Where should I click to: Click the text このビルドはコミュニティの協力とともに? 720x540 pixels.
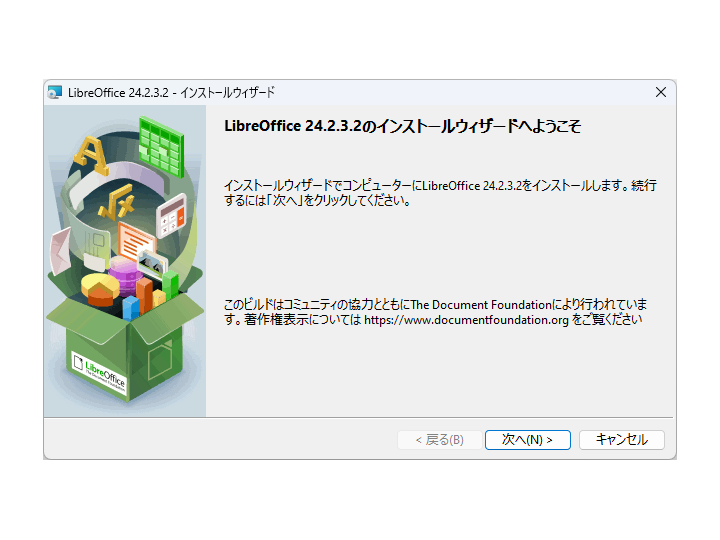(316, 305)
